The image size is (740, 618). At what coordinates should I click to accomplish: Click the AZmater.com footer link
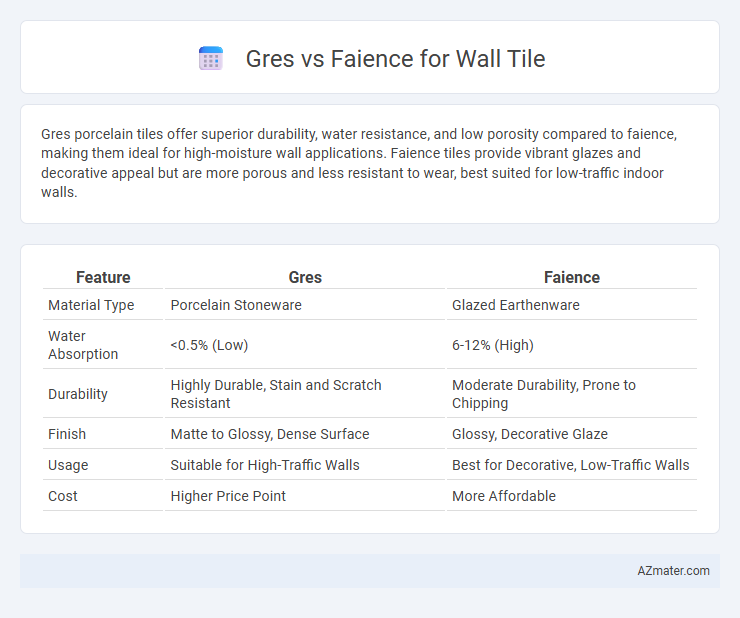(673, 571)
